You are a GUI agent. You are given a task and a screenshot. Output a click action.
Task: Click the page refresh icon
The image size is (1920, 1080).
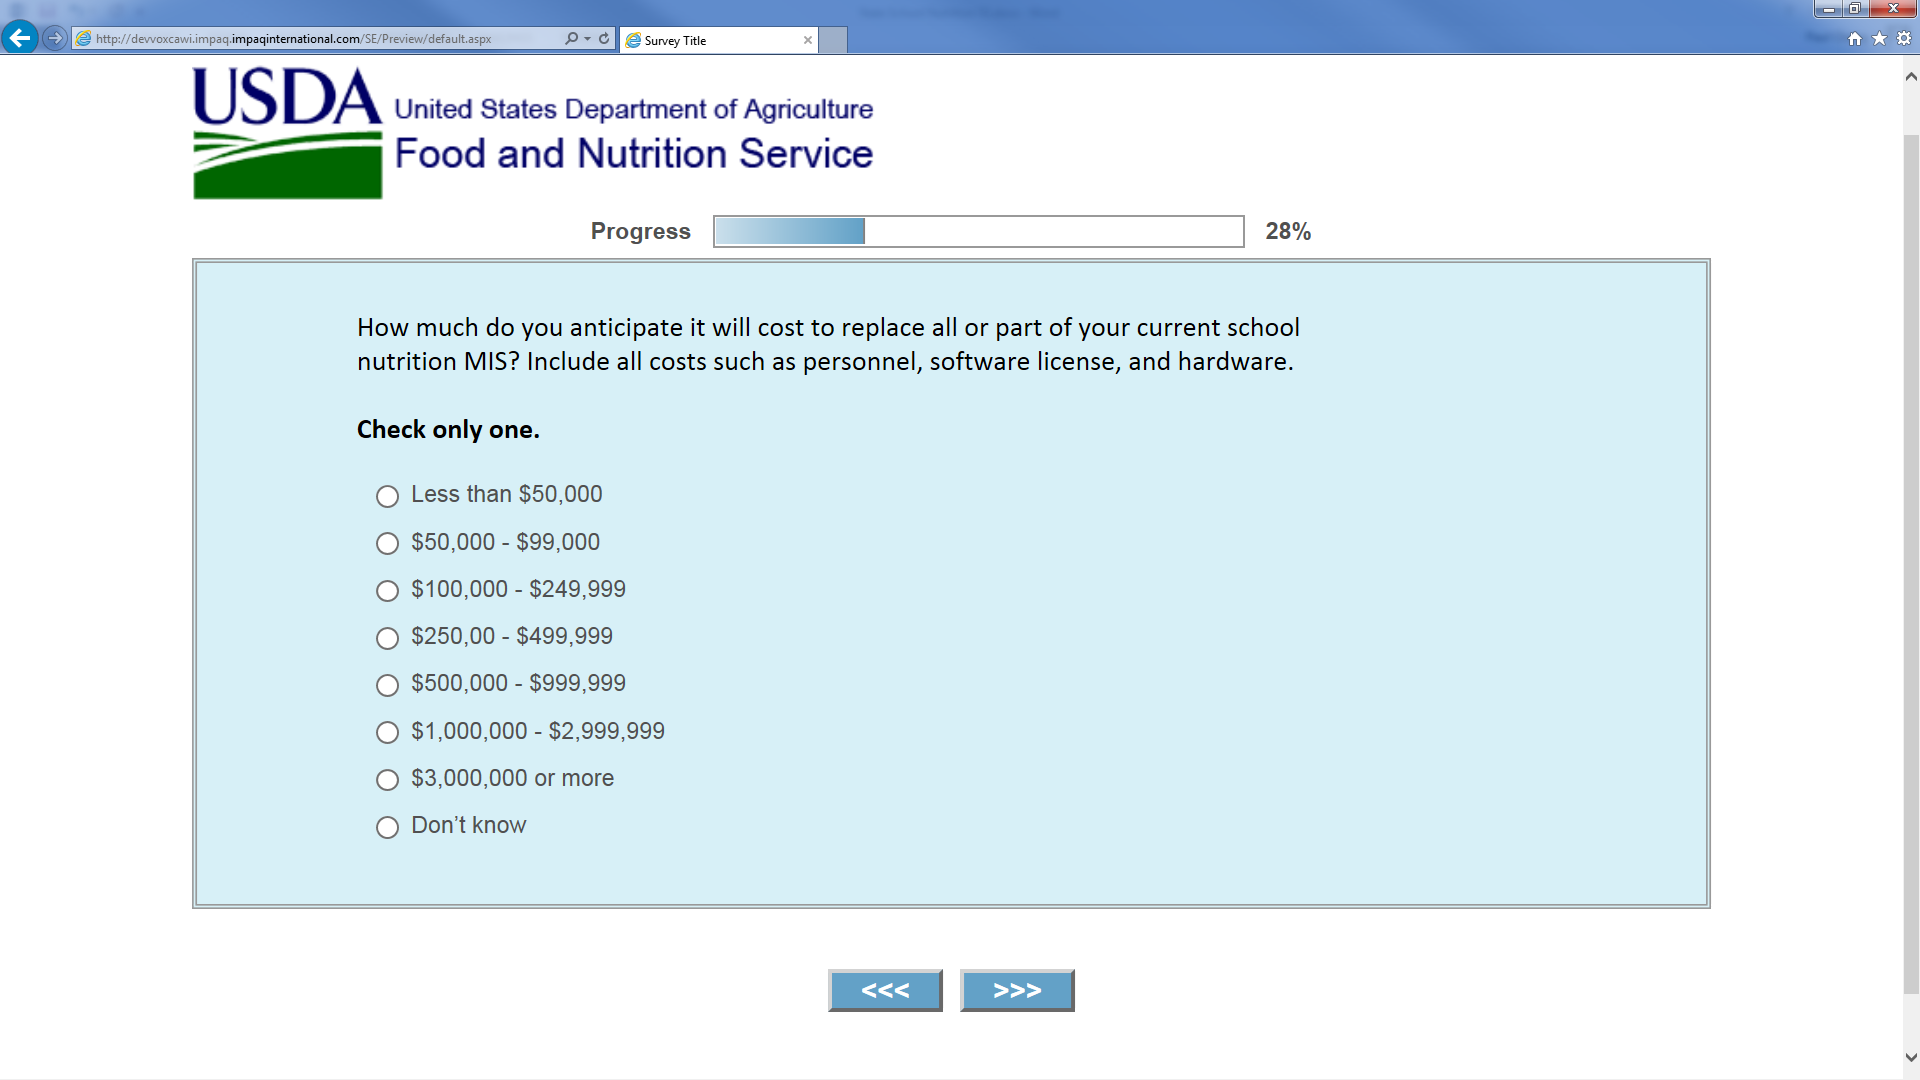pos(604,38)
